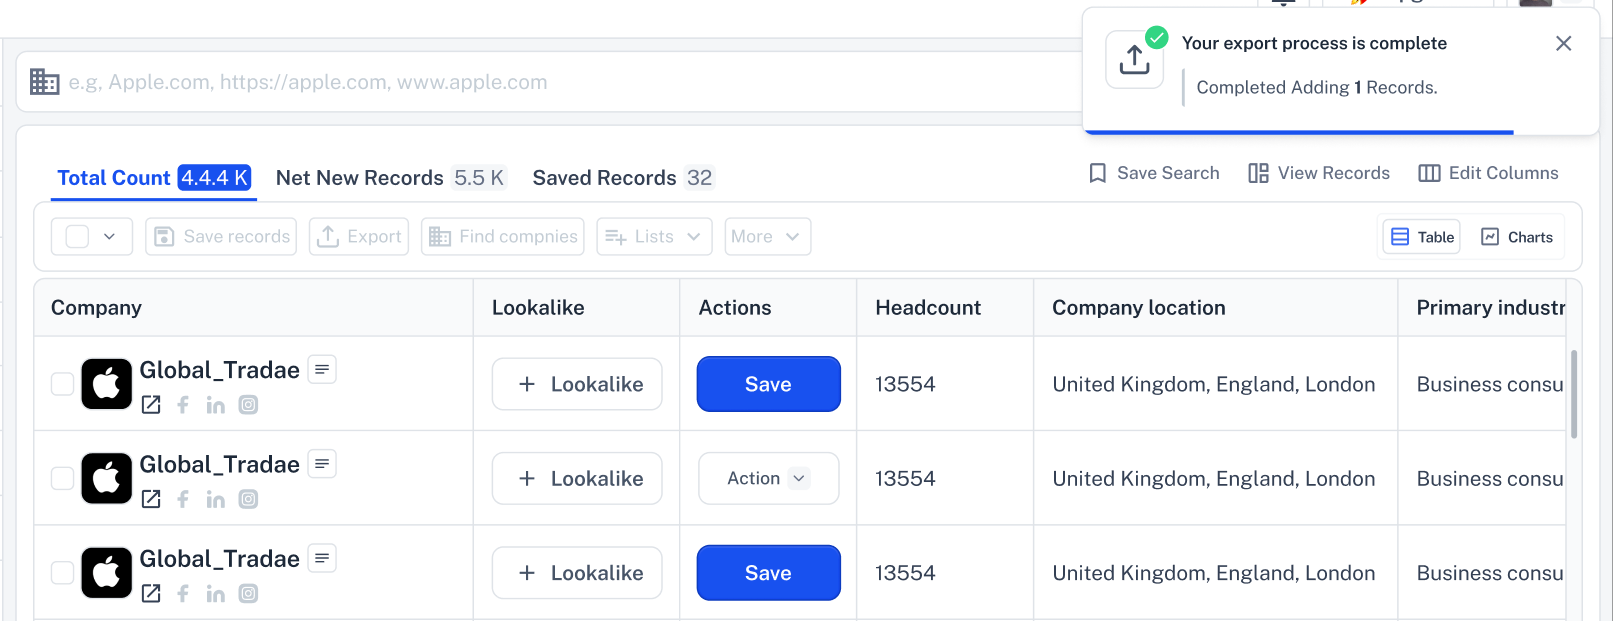Click the export upload icon in notification
Screen dimensions: 1613x621
coord(1134,59)
